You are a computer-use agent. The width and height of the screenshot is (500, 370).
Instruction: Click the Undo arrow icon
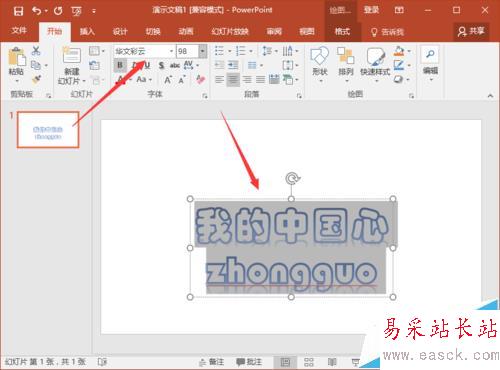37,11
